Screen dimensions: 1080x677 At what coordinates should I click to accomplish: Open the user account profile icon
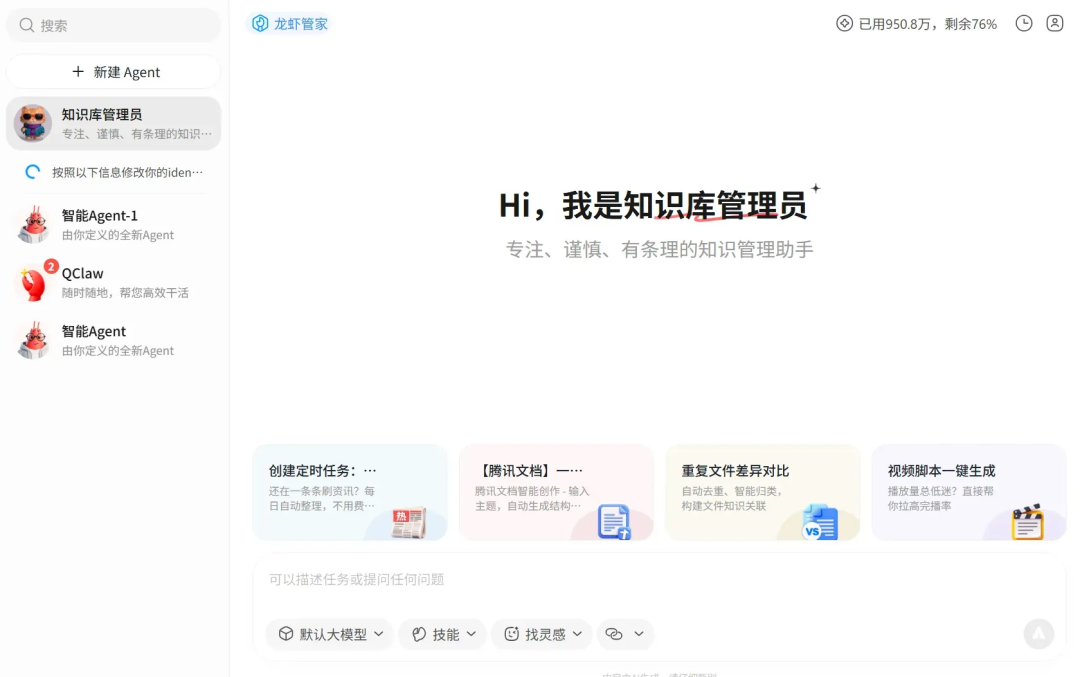click(1055, 23)
